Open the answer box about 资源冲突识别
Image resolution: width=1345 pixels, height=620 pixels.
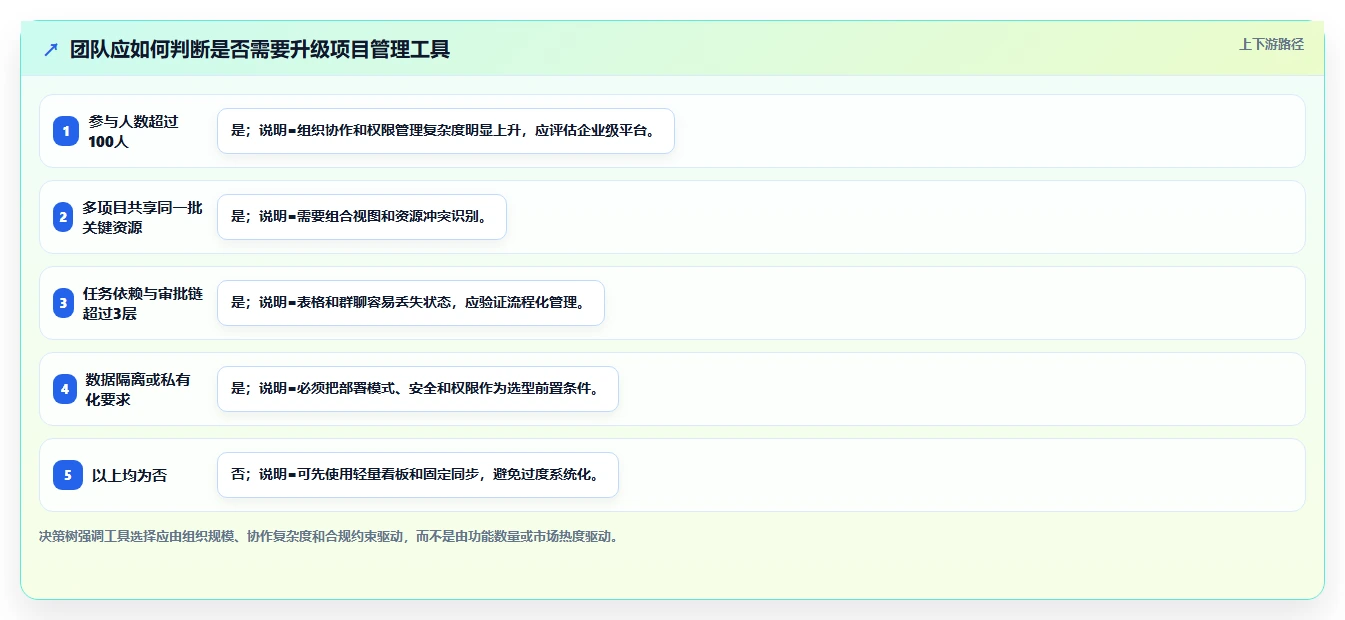[x=362, y=217]
